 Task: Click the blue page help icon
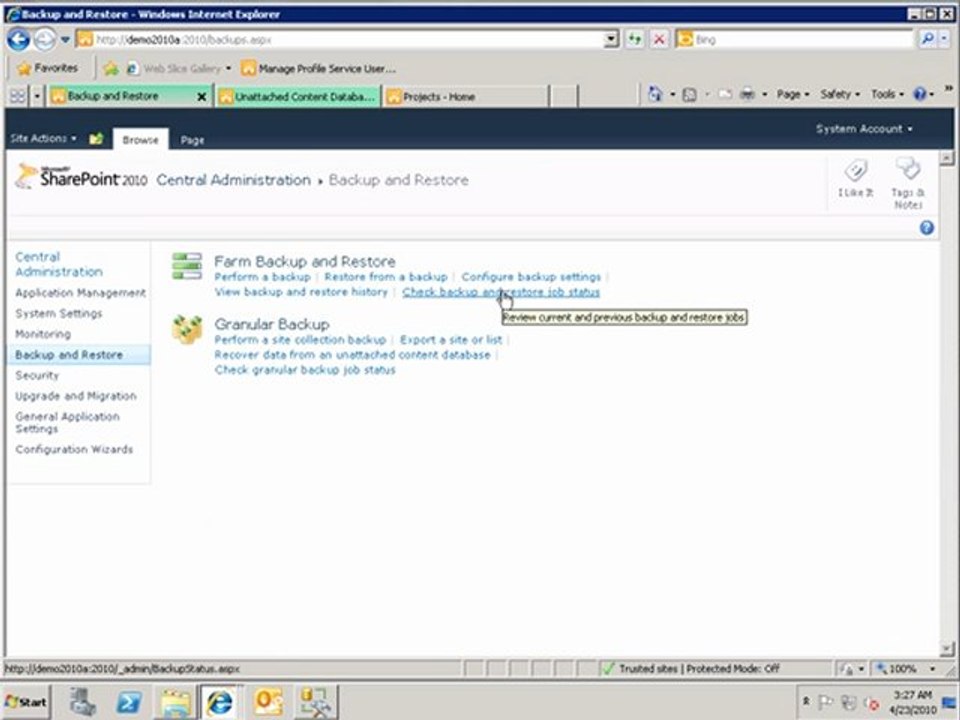(x=926, y=228)
